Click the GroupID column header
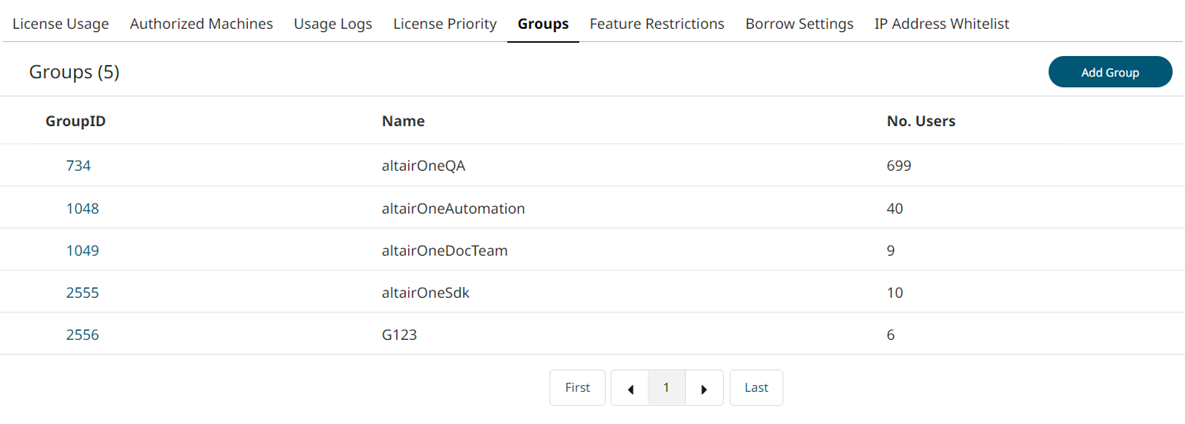This screenshot has width=1185, height=424. pos(76,121)
